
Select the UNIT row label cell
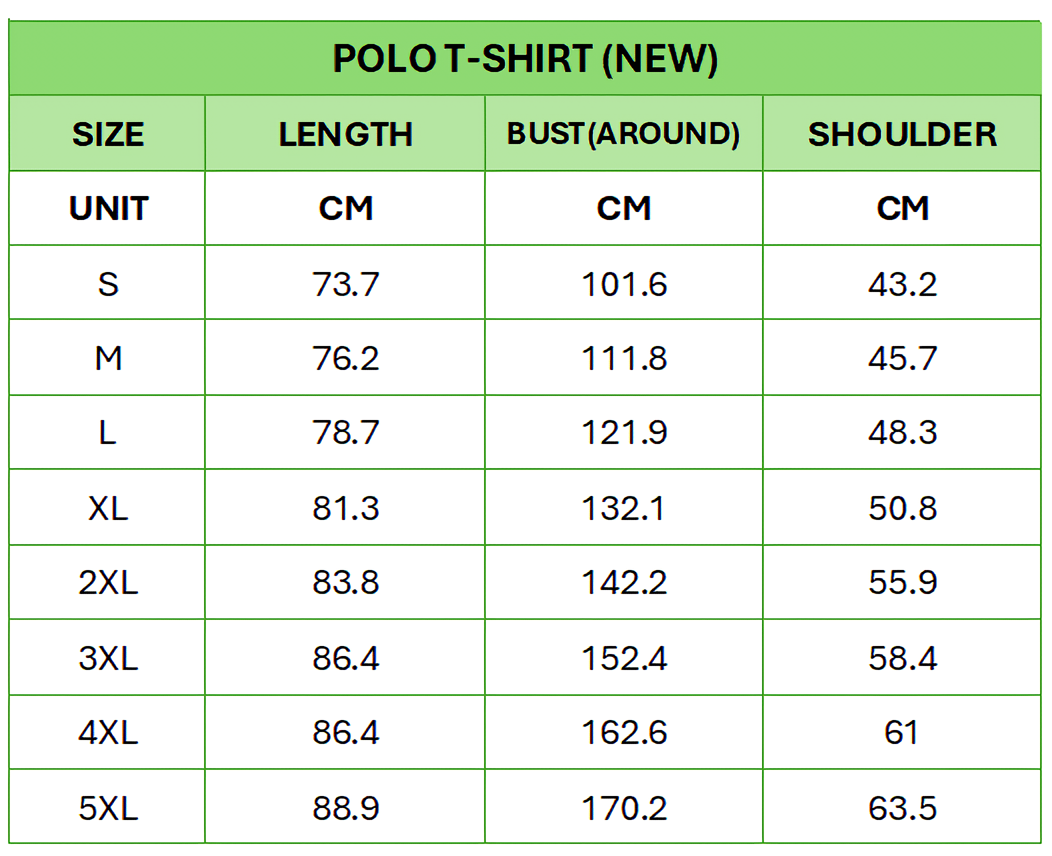(108, 208)
